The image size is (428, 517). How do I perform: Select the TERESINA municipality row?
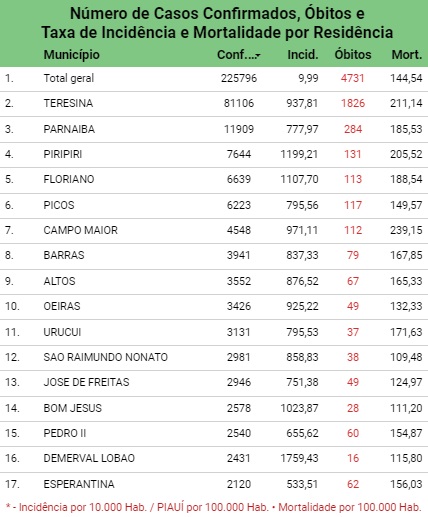[x=214, y=103]
